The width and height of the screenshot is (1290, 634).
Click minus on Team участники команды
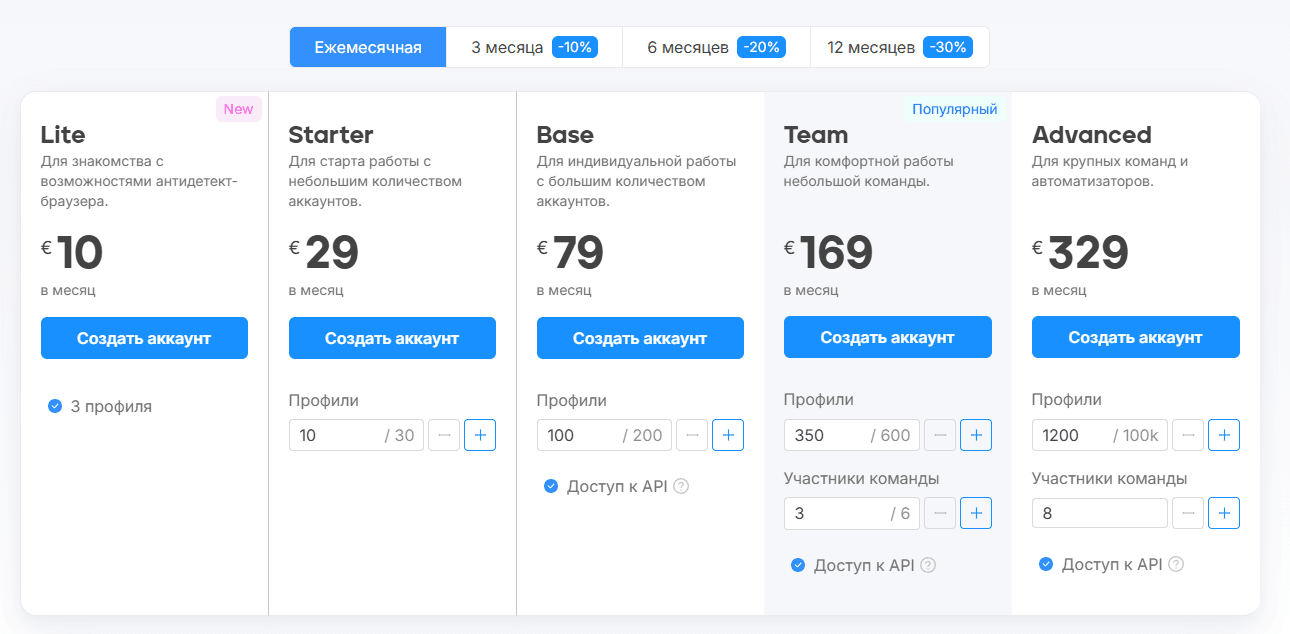pos(940,513)
